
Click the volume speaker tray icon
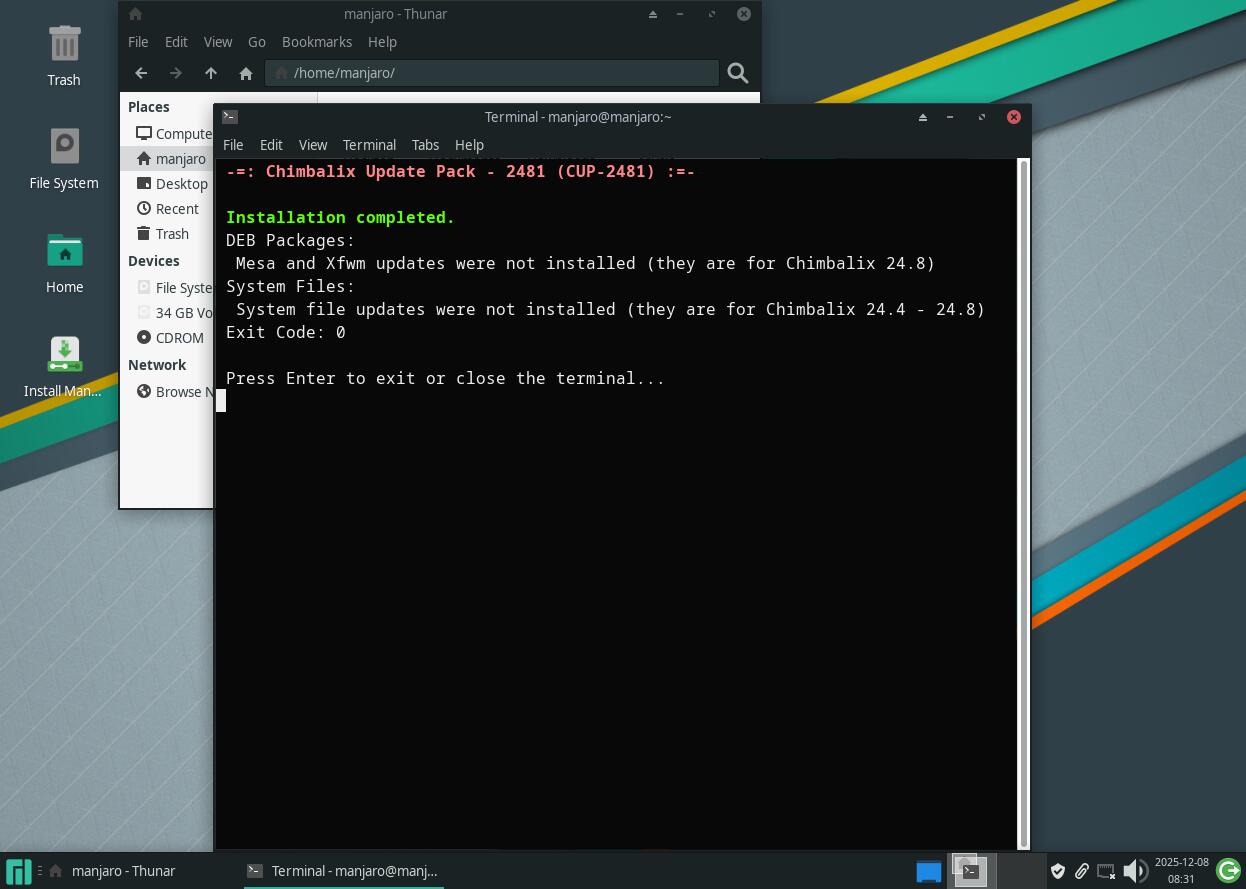(x=1135, y=871)
